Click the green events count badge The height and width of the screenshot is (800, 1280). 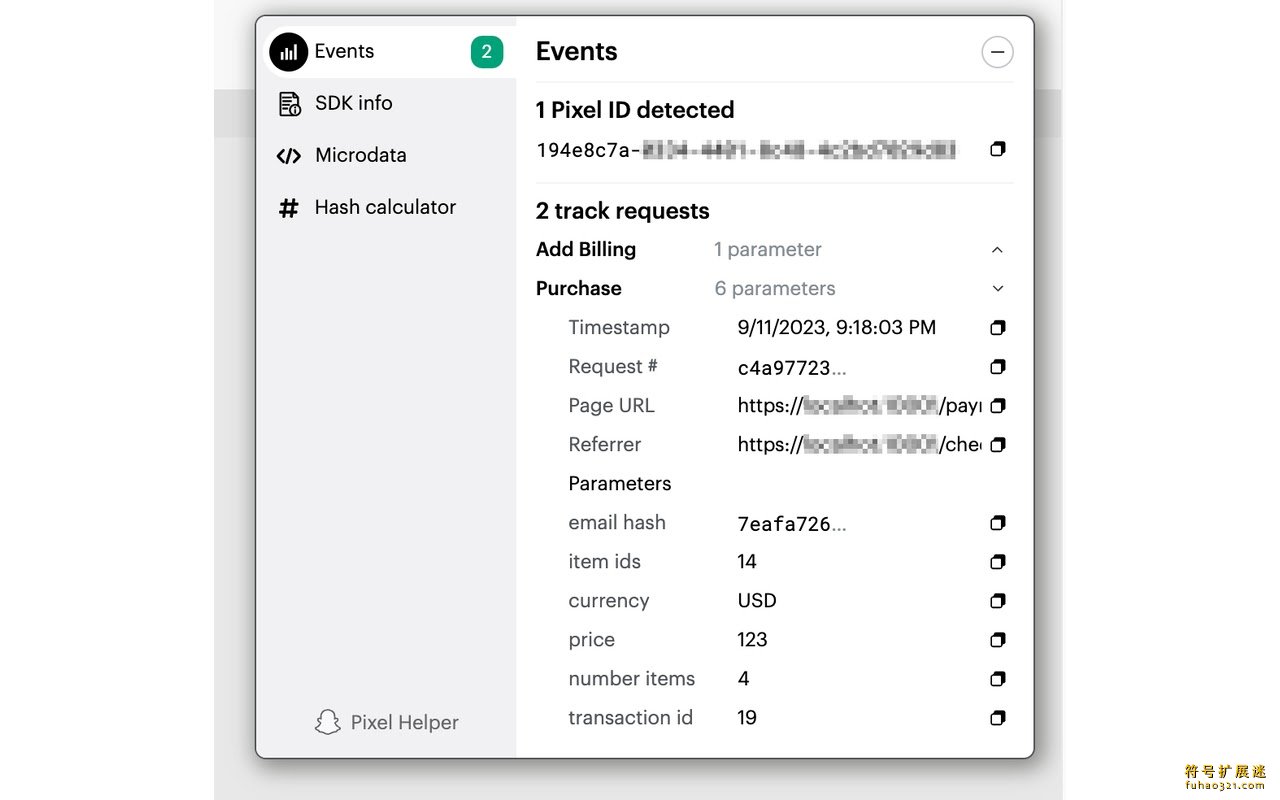point(487,52)
